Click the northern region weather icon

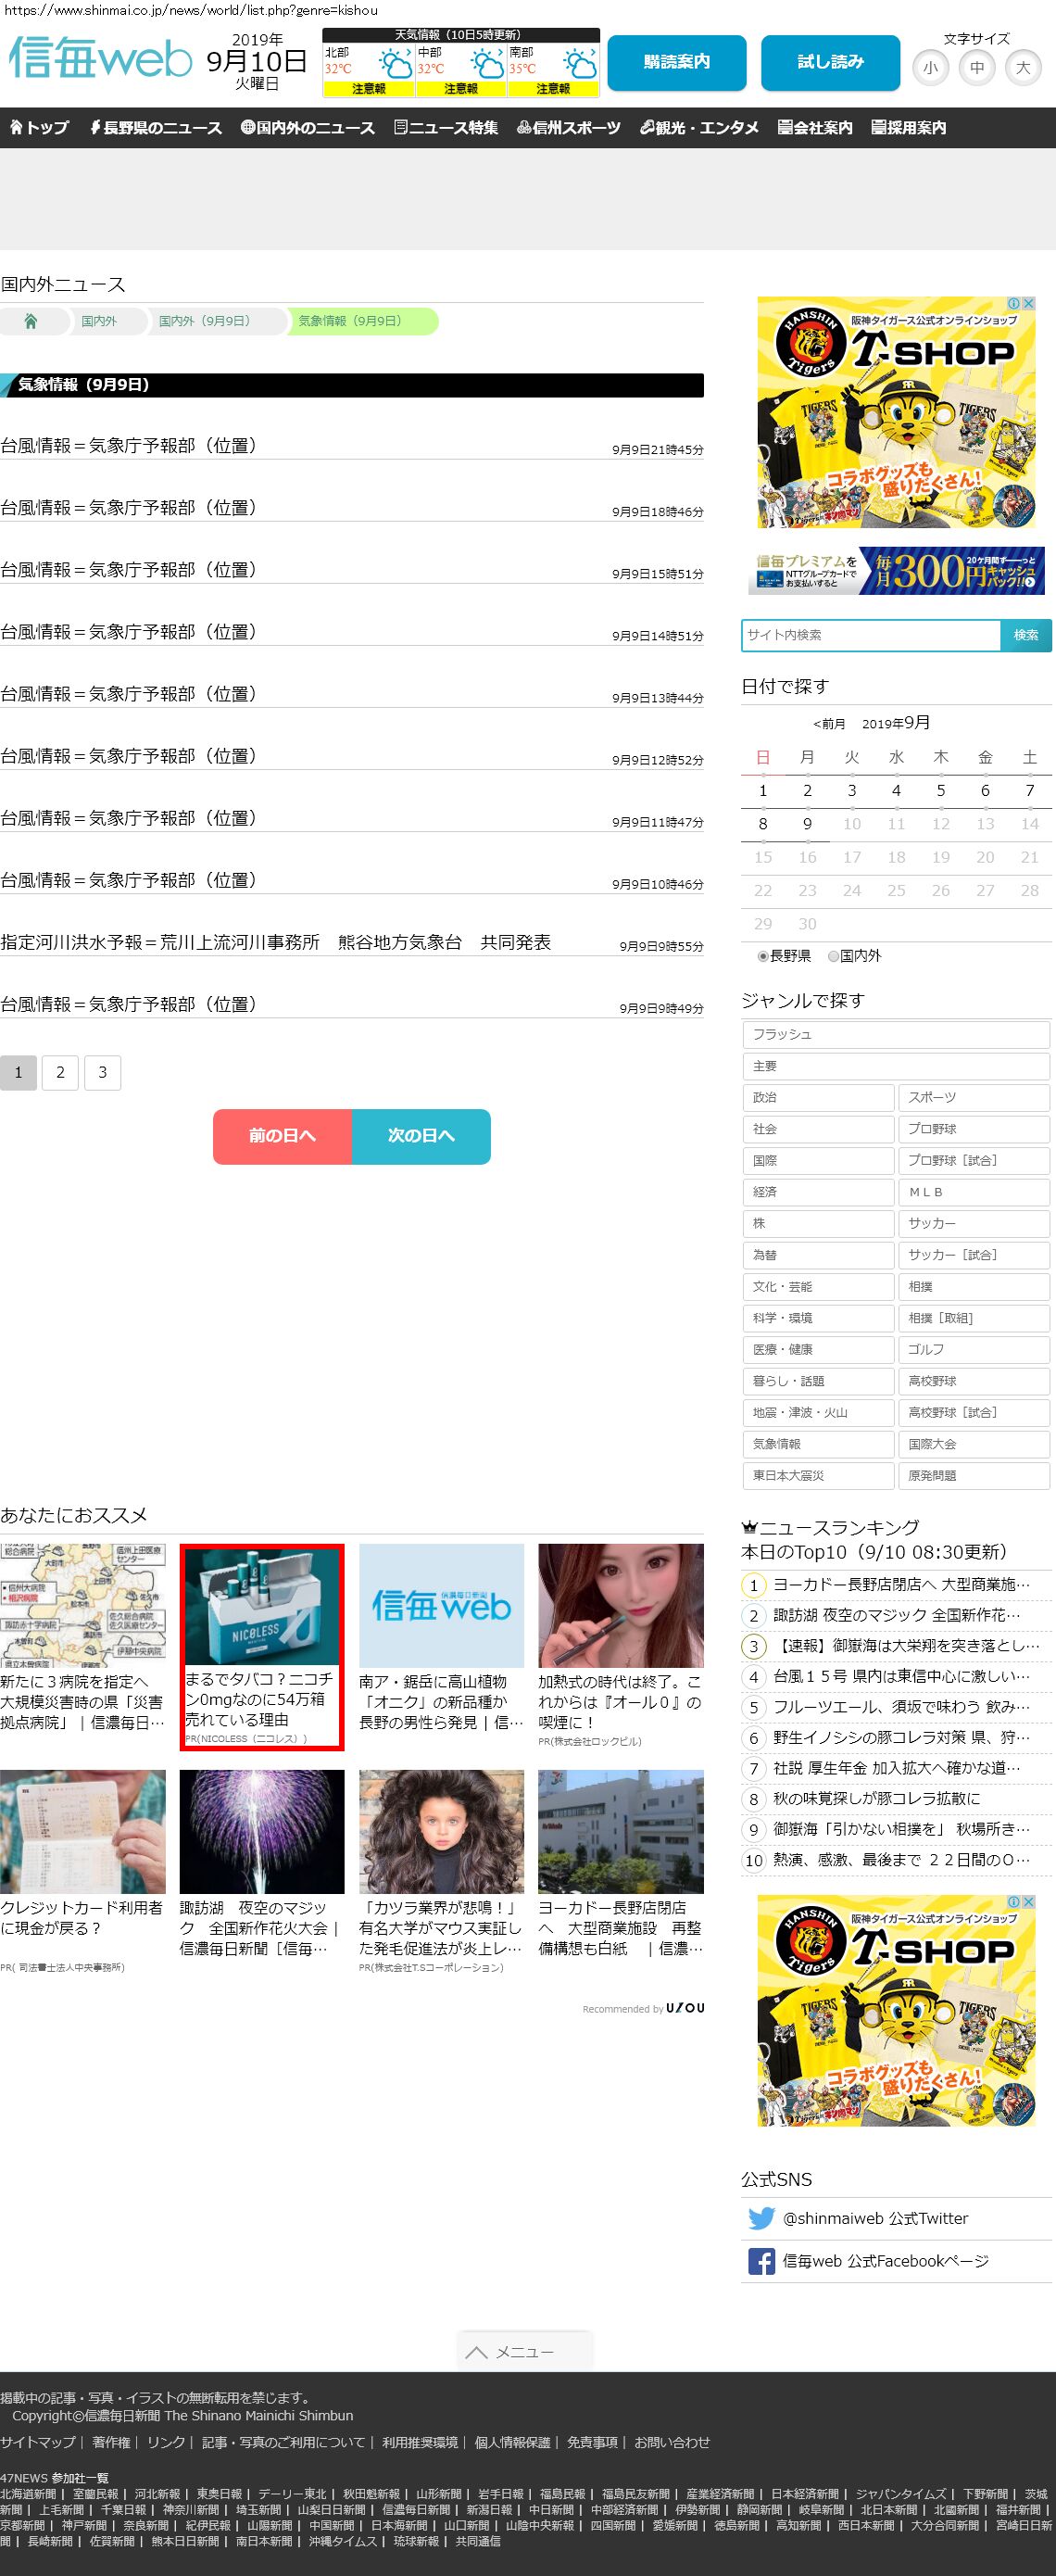396,67
